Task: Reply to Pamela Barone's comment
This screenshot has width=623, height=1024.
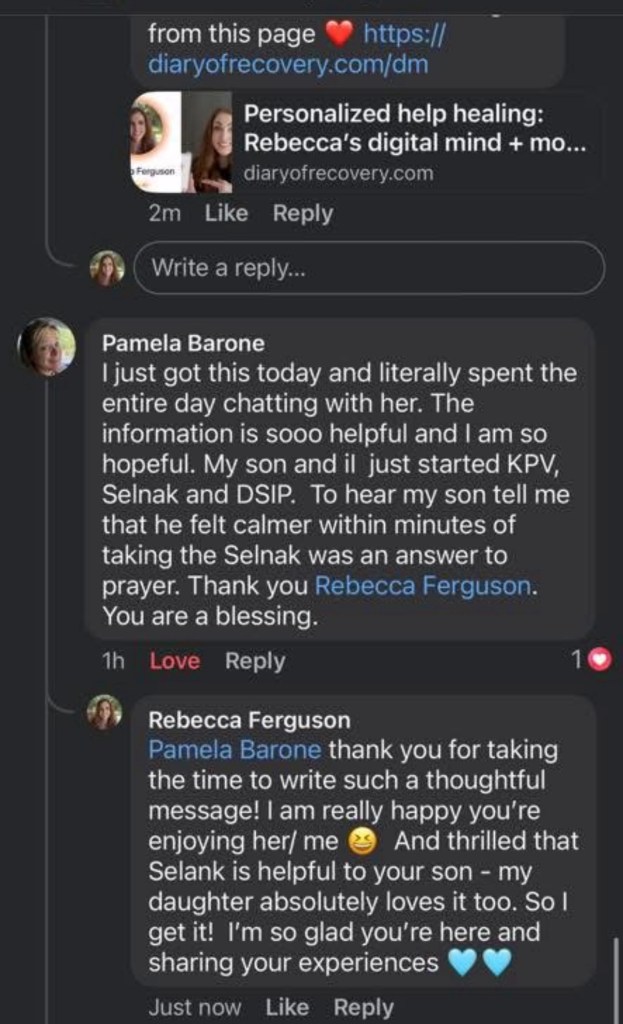Action: point(255,661)
